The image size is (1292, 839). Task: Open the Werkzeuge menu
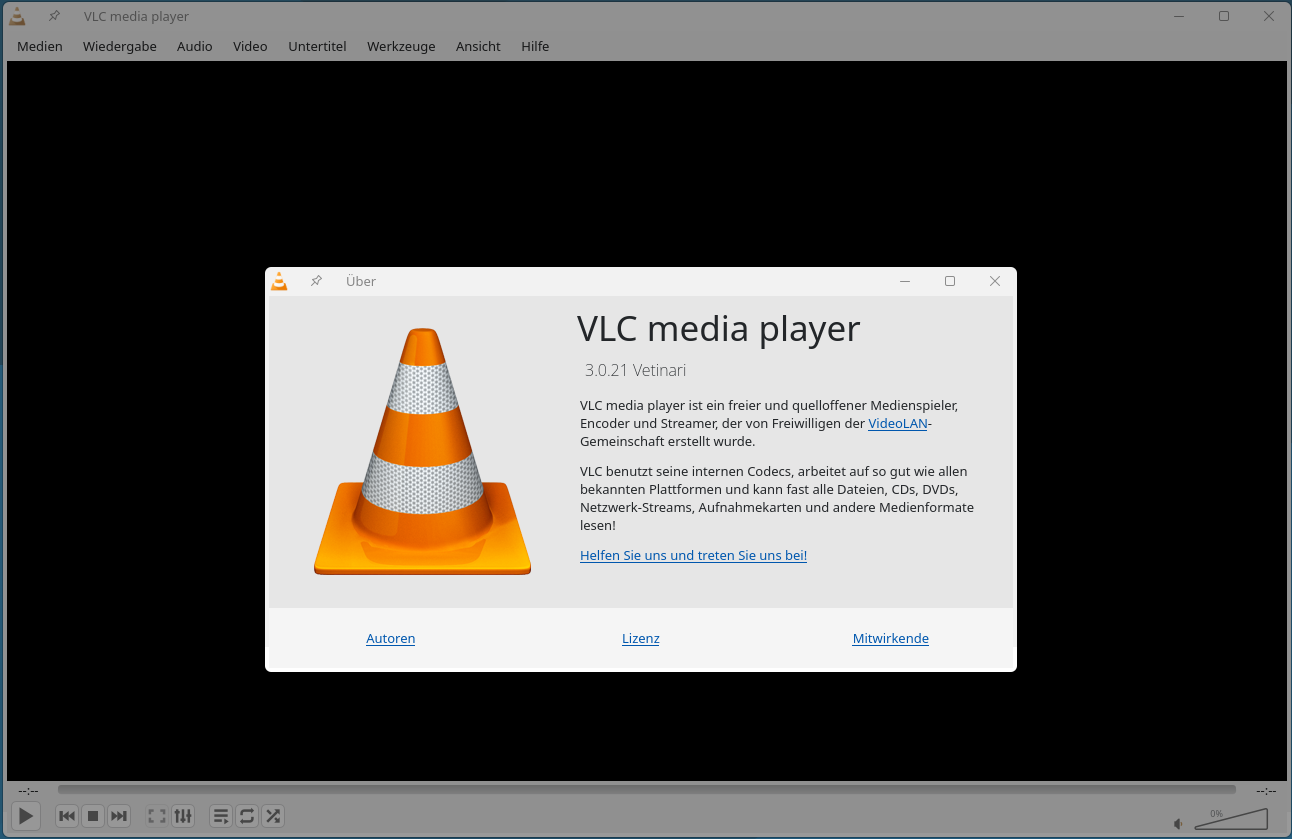[401, 46]
